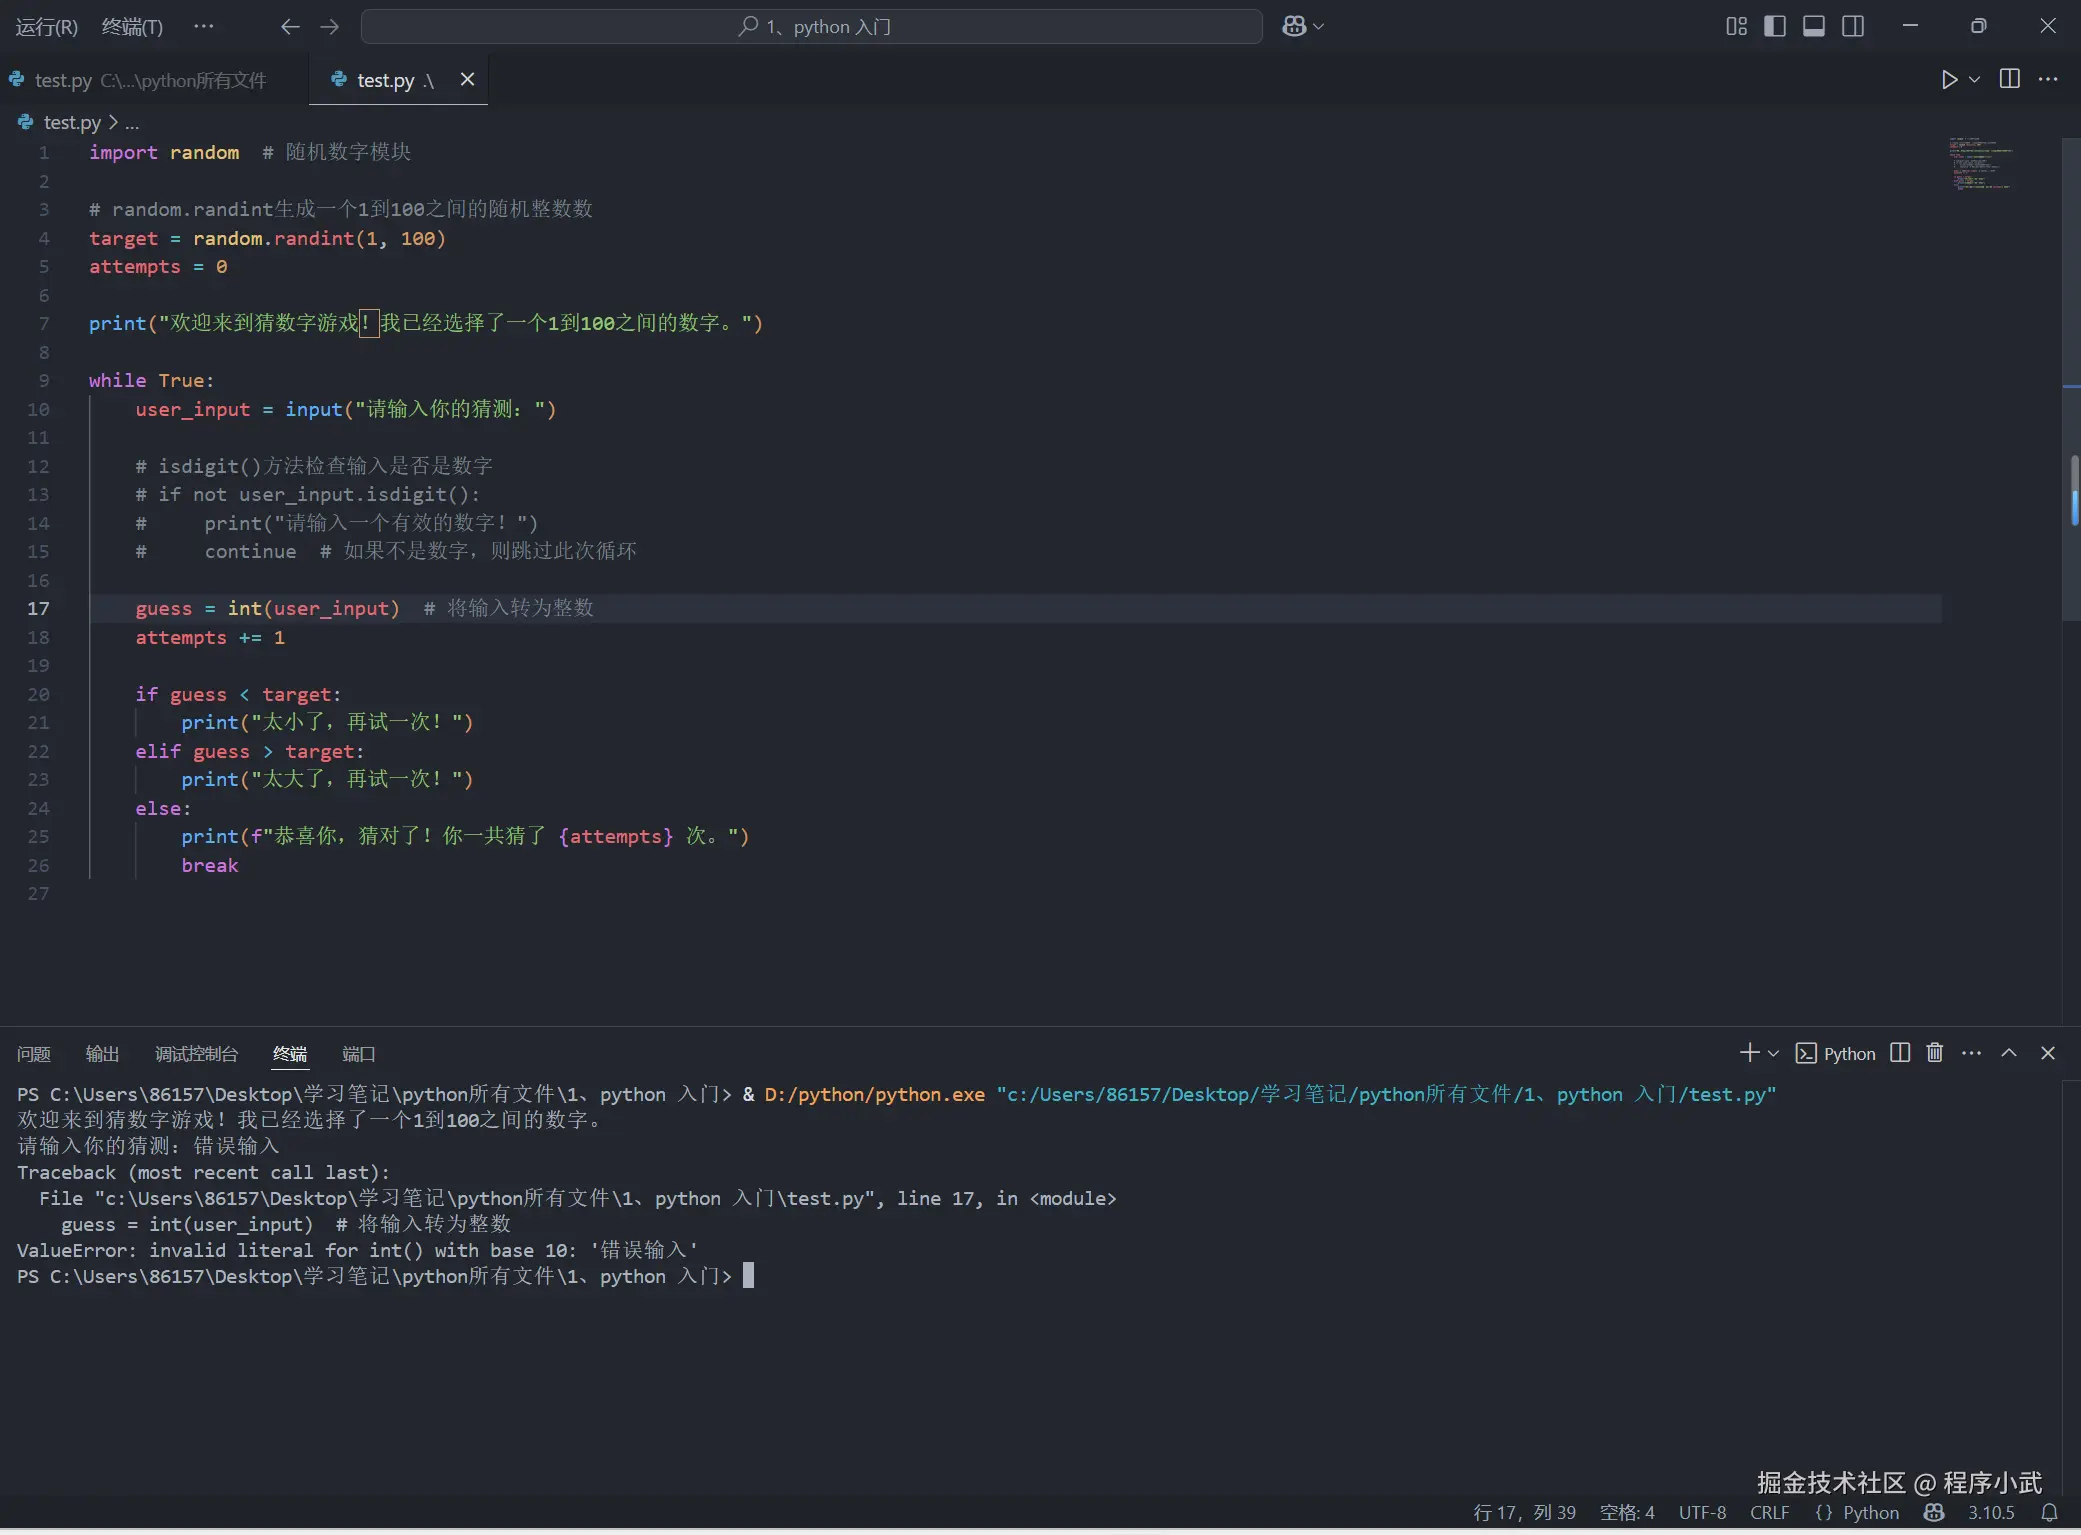
Task: Click the customize layout icon
Action: point(1736,26)
